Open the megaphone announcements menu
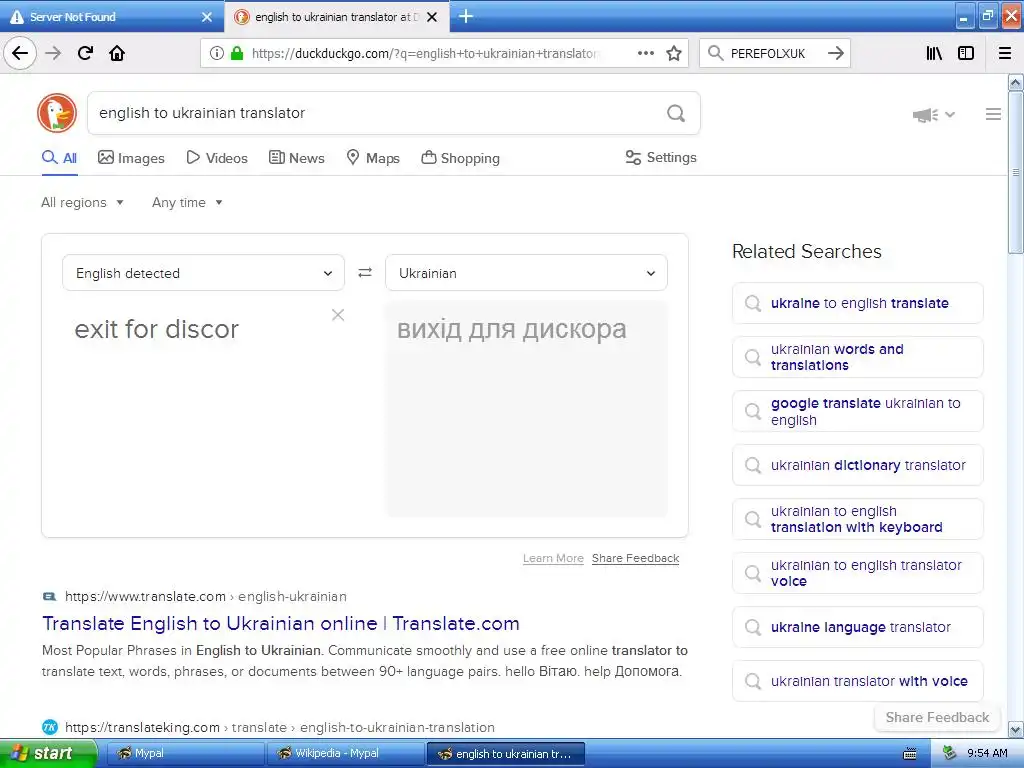 [x=933, y=115]
